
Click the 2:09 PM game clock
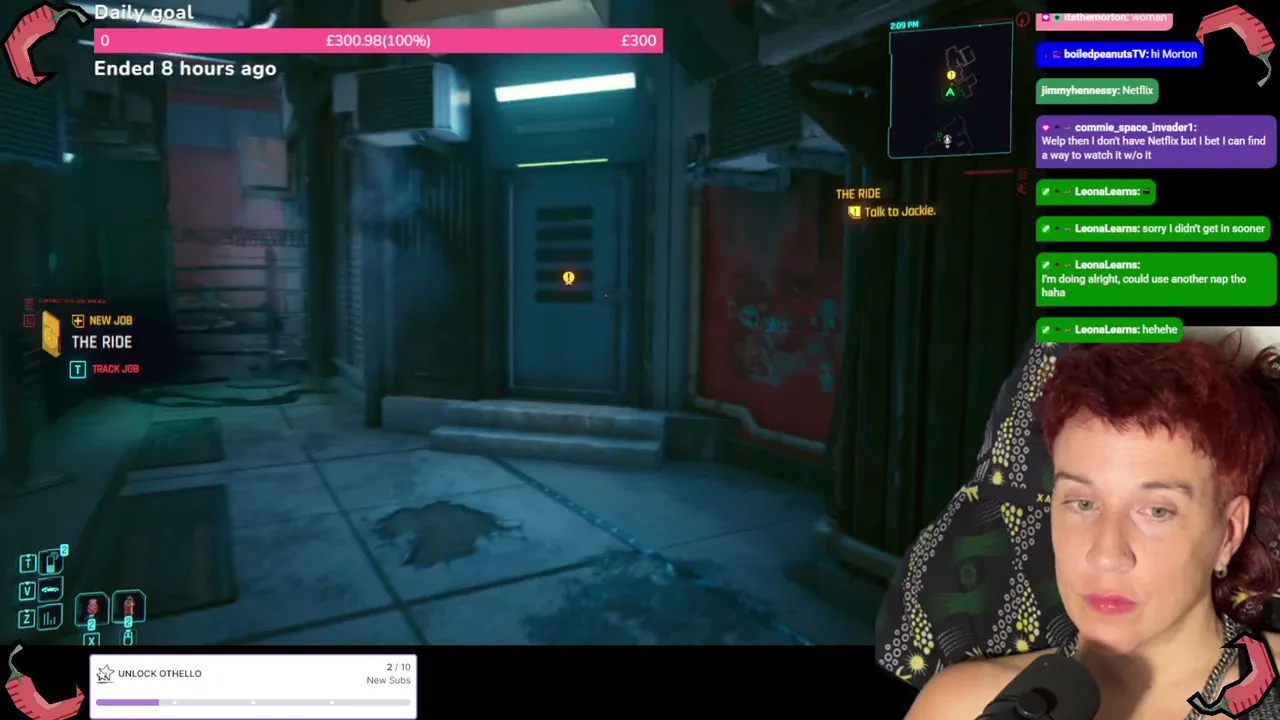905,23
